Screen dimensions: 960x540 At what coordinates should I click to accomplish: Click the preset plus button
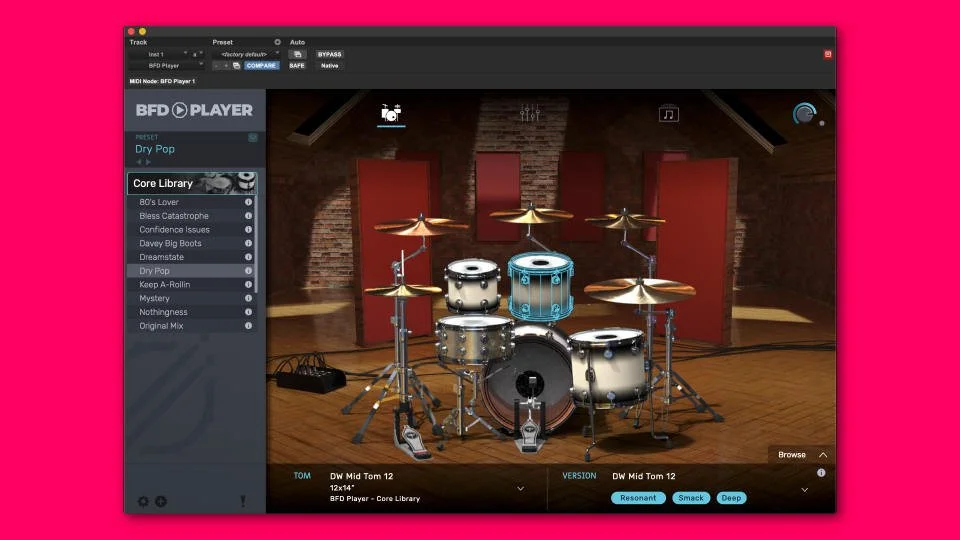coord(226,66)
